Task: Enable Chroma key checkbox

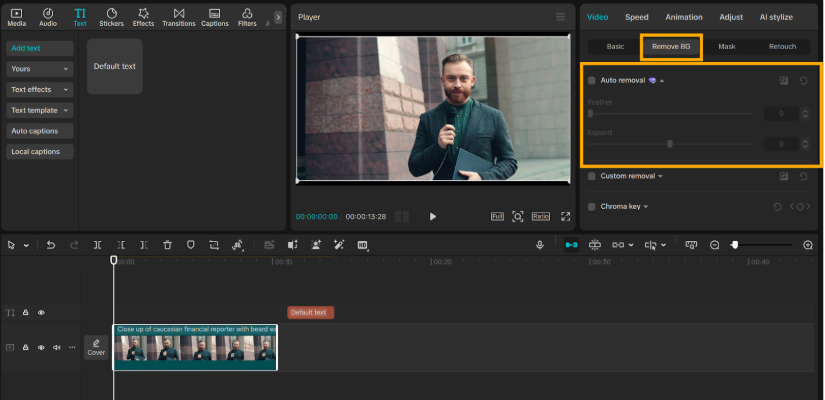Action: tap(591, 207)
